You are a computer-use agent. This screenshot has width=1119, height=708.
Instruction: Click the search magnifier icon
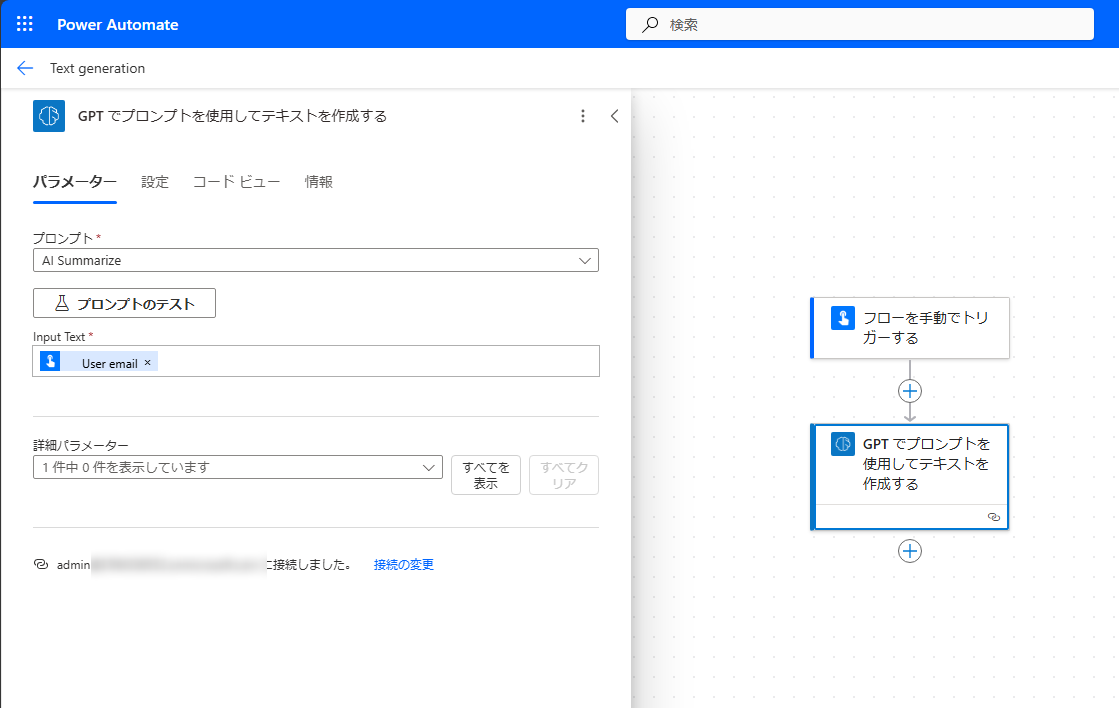pyautogui.click(x=650, y=24)
